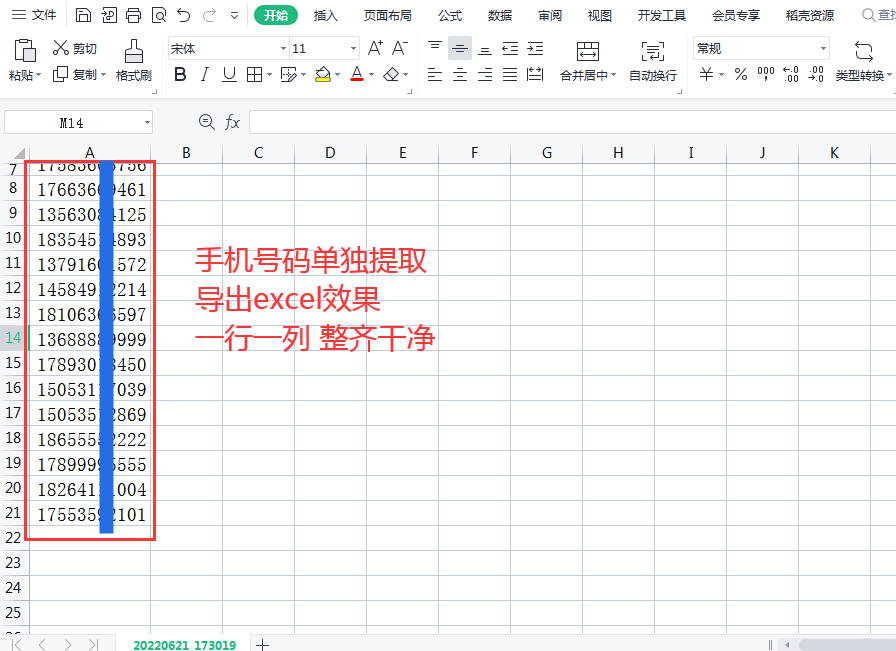The width and height of the screenshot is (896, 651).
Task: Select the sheet tab 20220621 173019
Action: pos(185,645)
